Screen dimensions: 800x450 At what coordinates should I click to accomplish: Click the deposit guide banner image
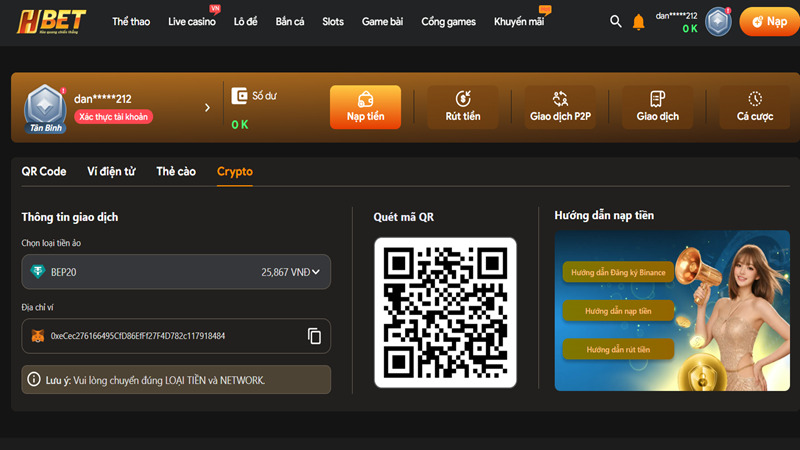(x=672, y=311)
